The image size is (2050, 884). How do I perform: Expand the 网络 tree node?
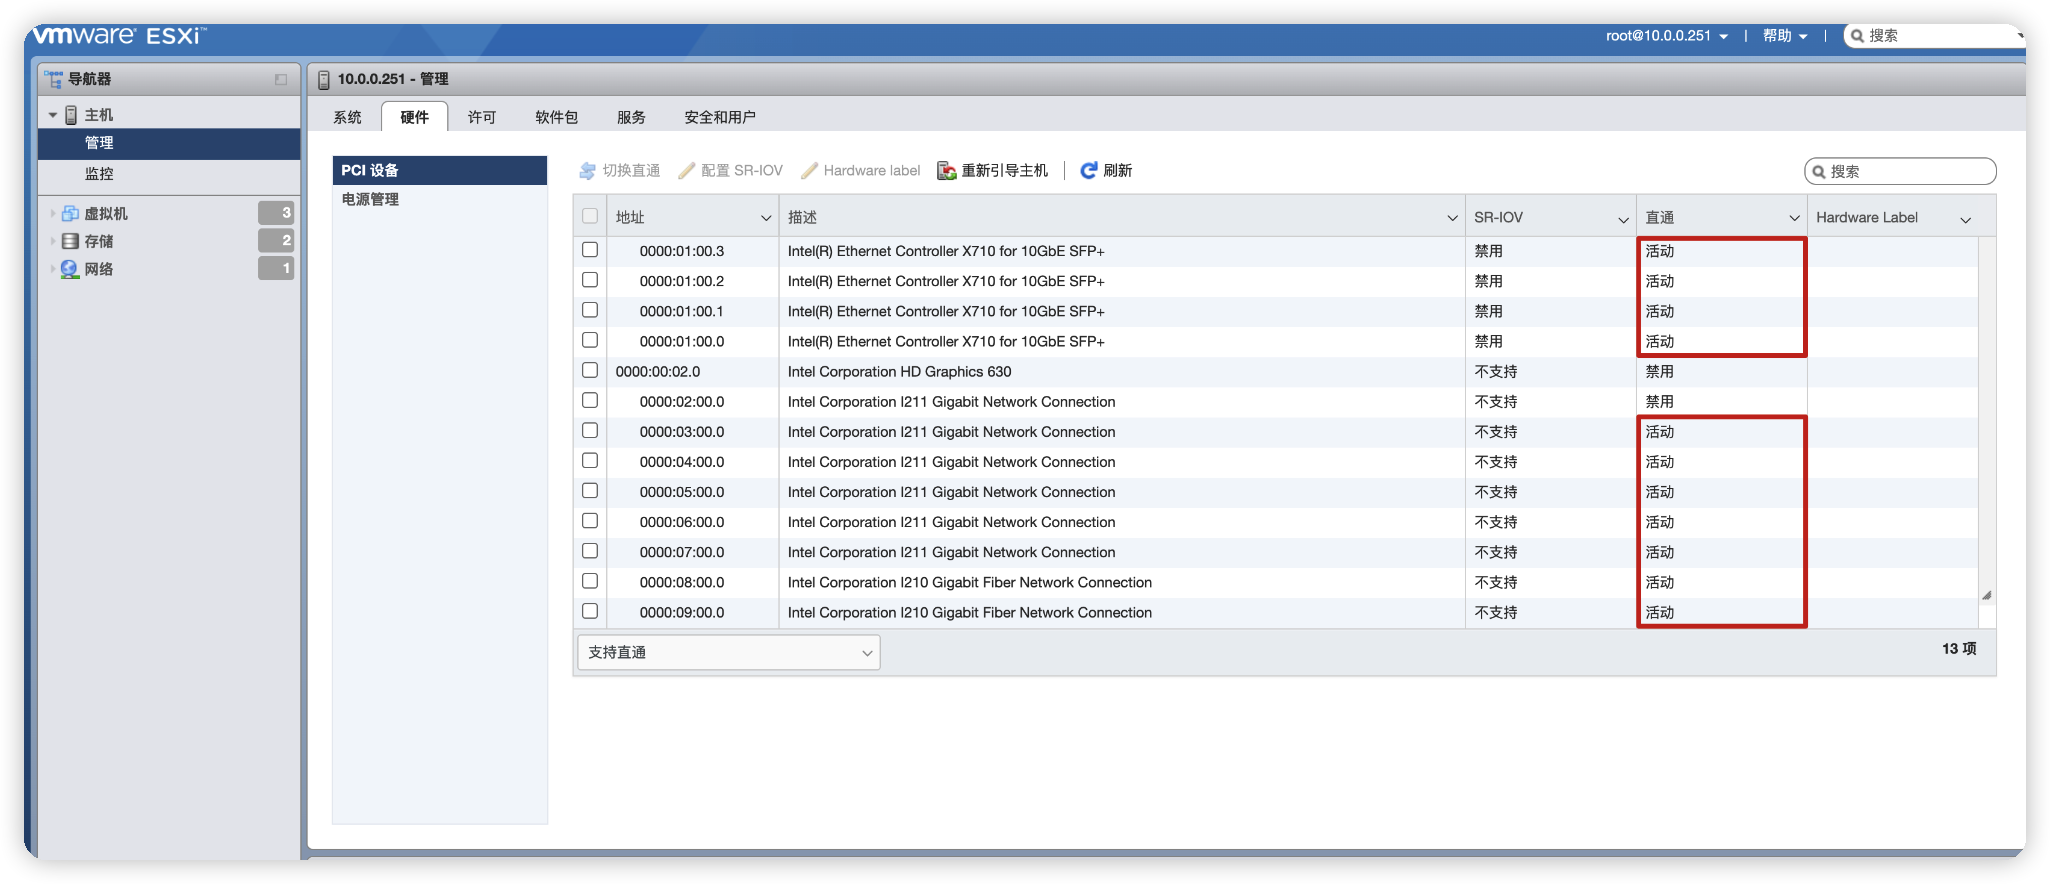coord(53,269)
